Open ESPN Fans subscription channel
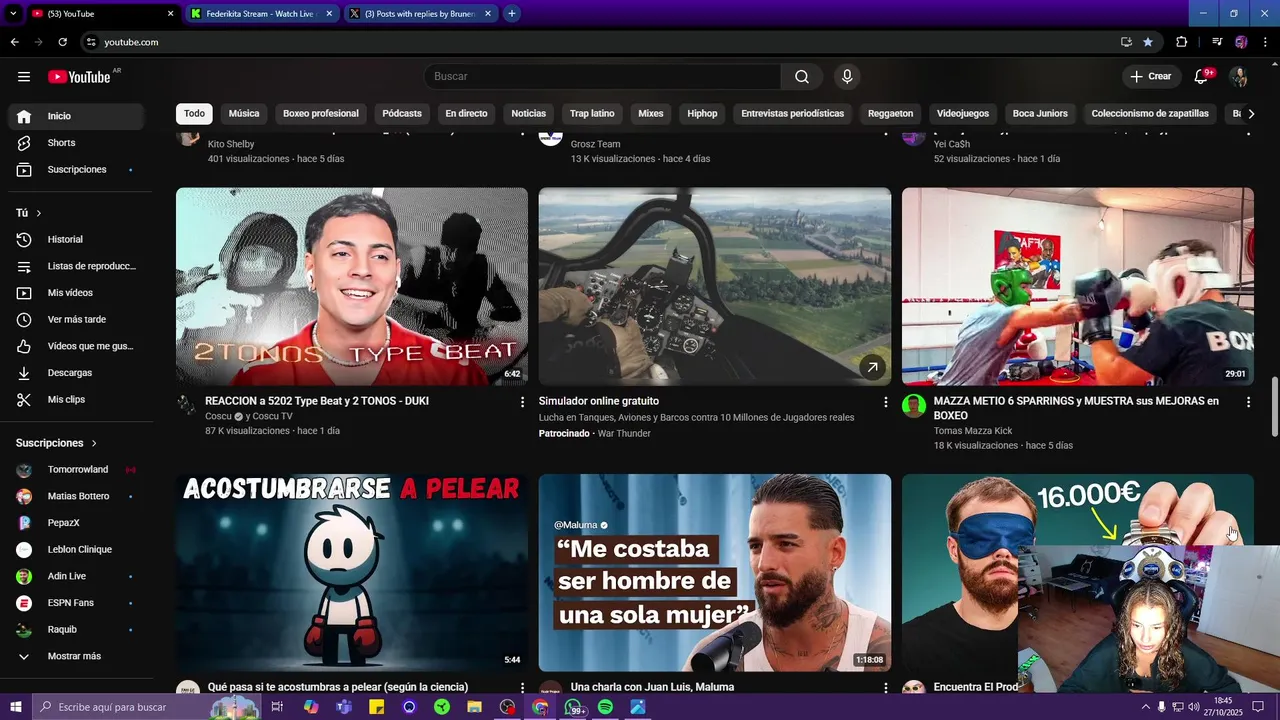Image resolution: width=1280 pixels, height=720 pixels. [x=76, y=603]
